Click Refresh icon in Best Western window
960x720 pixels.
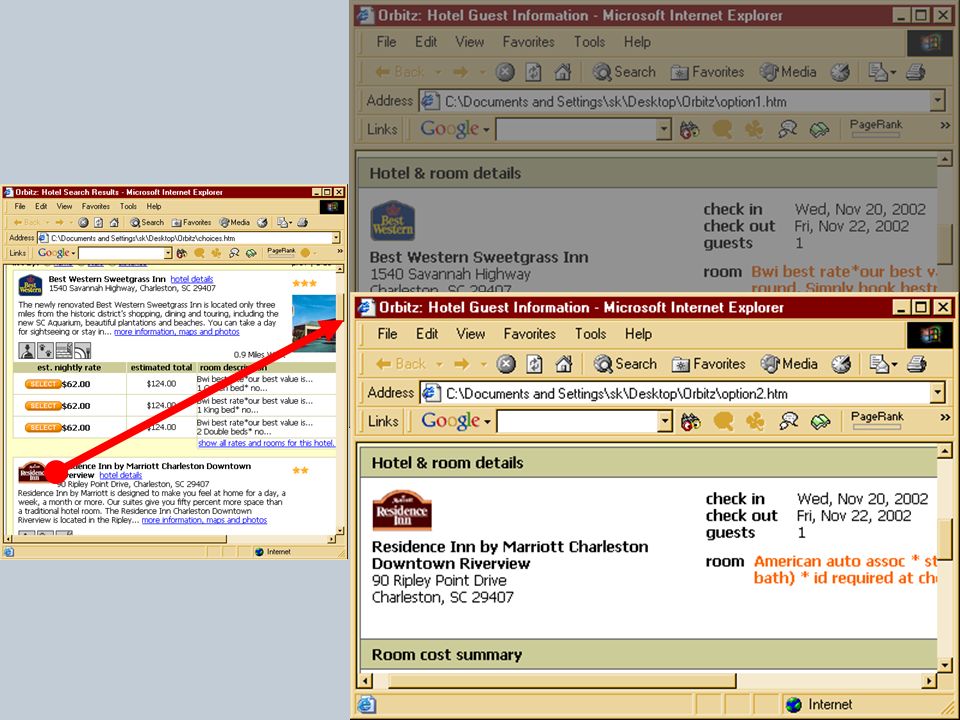[x=533, y=72]
